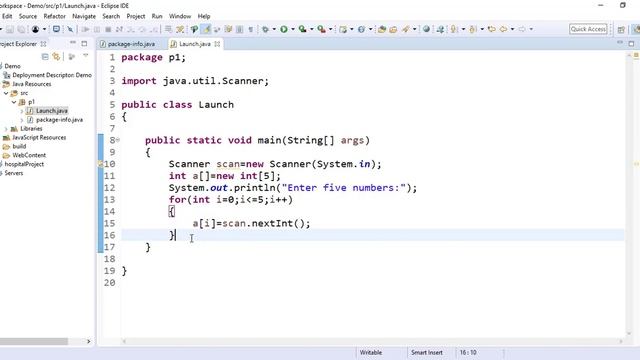Click the Terminate (stop) toolbar icon
640x360 pixels.
[108, 29]
